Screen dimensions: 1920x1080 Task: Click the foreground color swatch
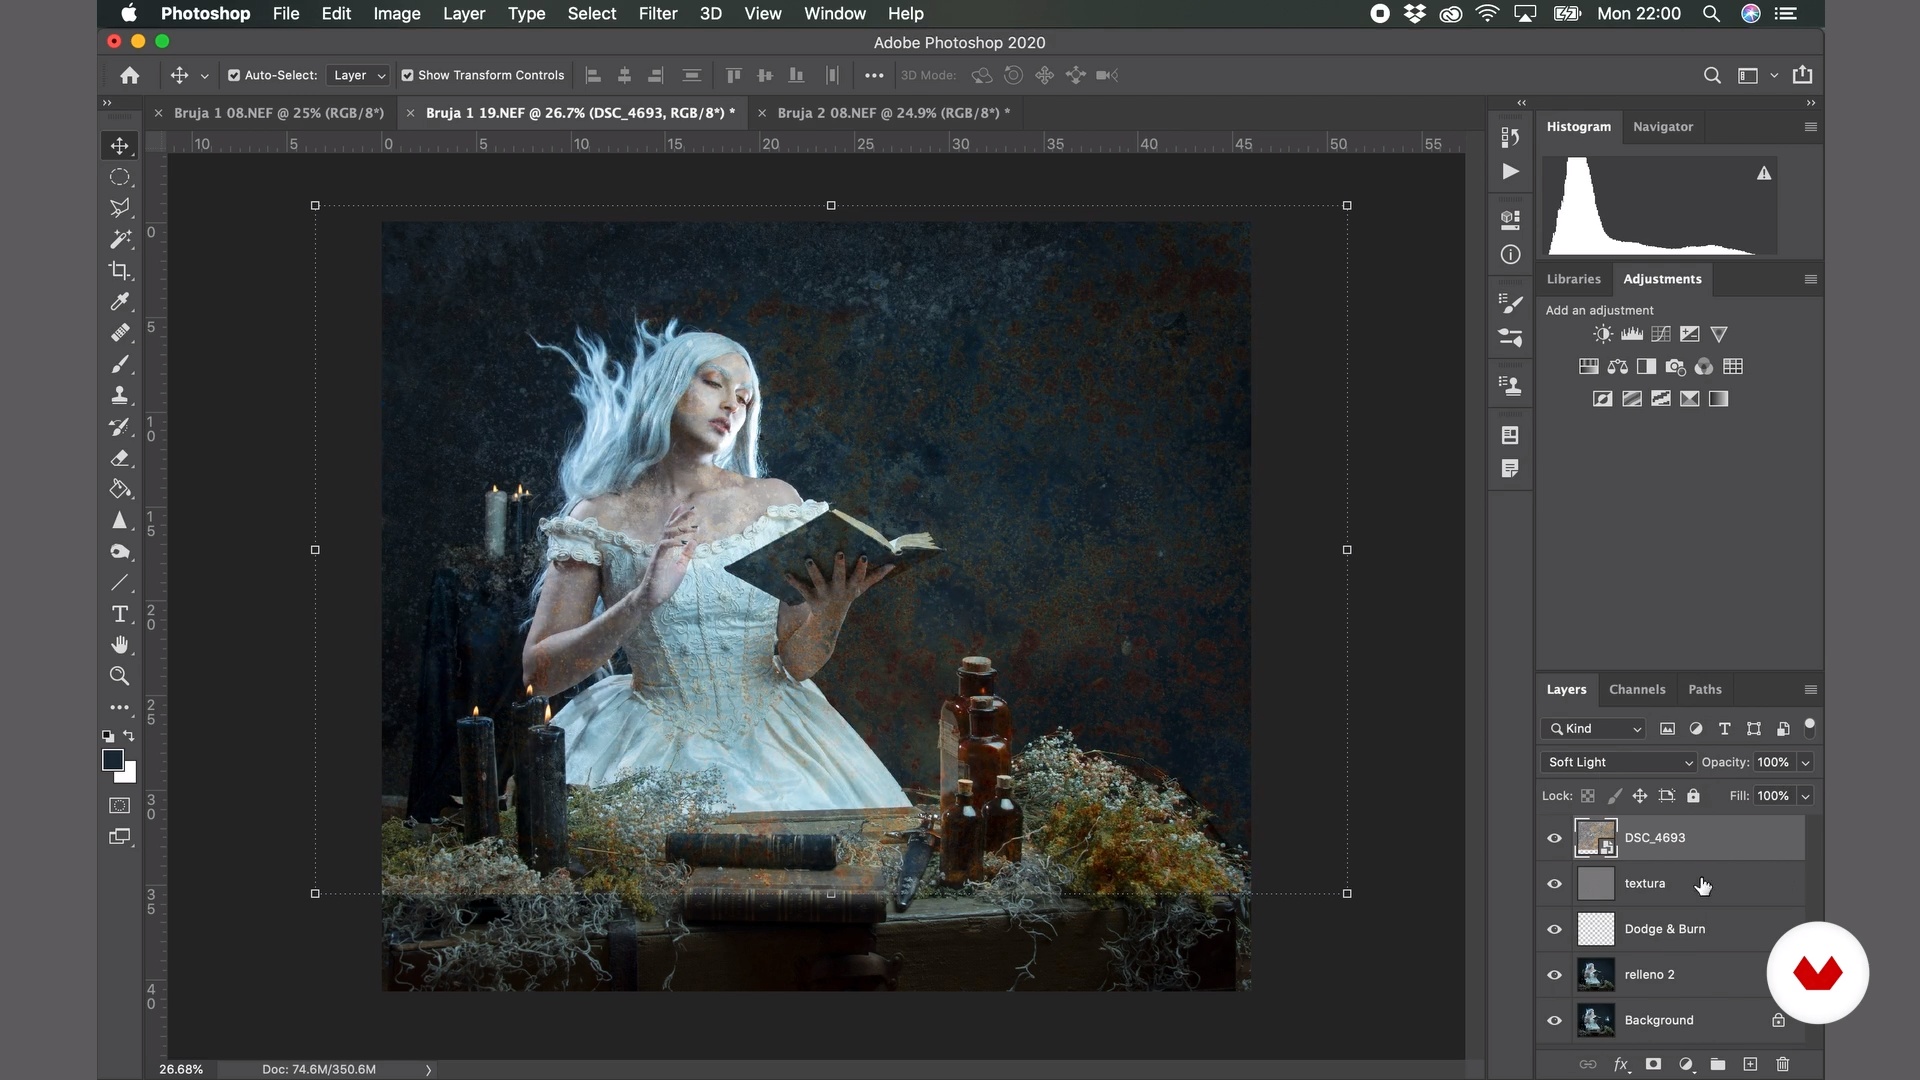point(113,761)
